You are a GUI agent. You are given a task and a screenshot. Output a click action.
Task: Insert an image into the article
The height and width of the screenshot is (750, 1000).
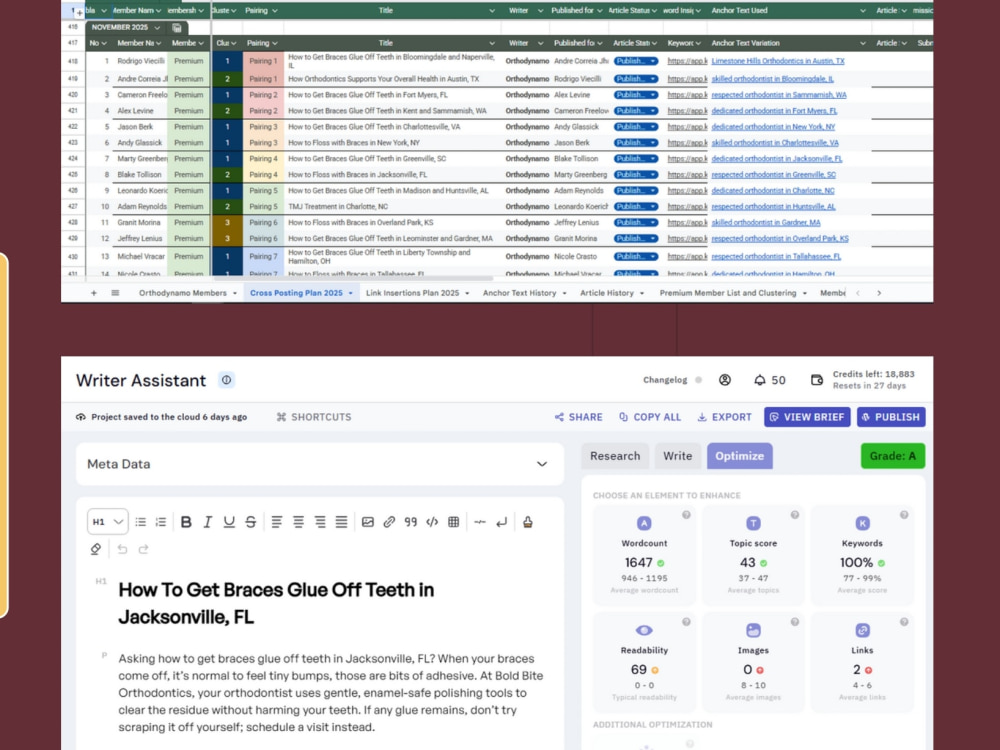367,522
